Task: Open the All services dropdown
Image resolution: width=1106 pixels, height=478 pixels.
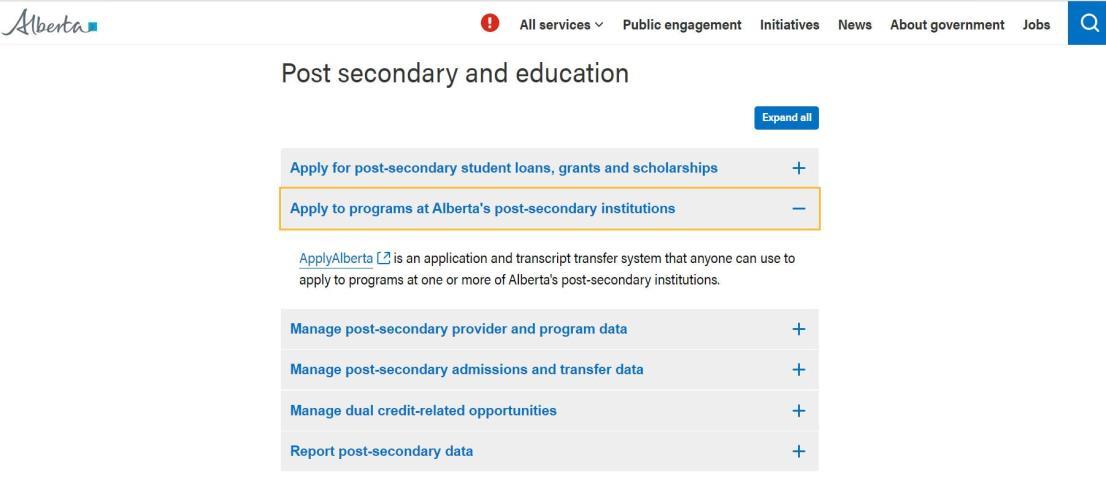Action: click(x=561, y=25)
